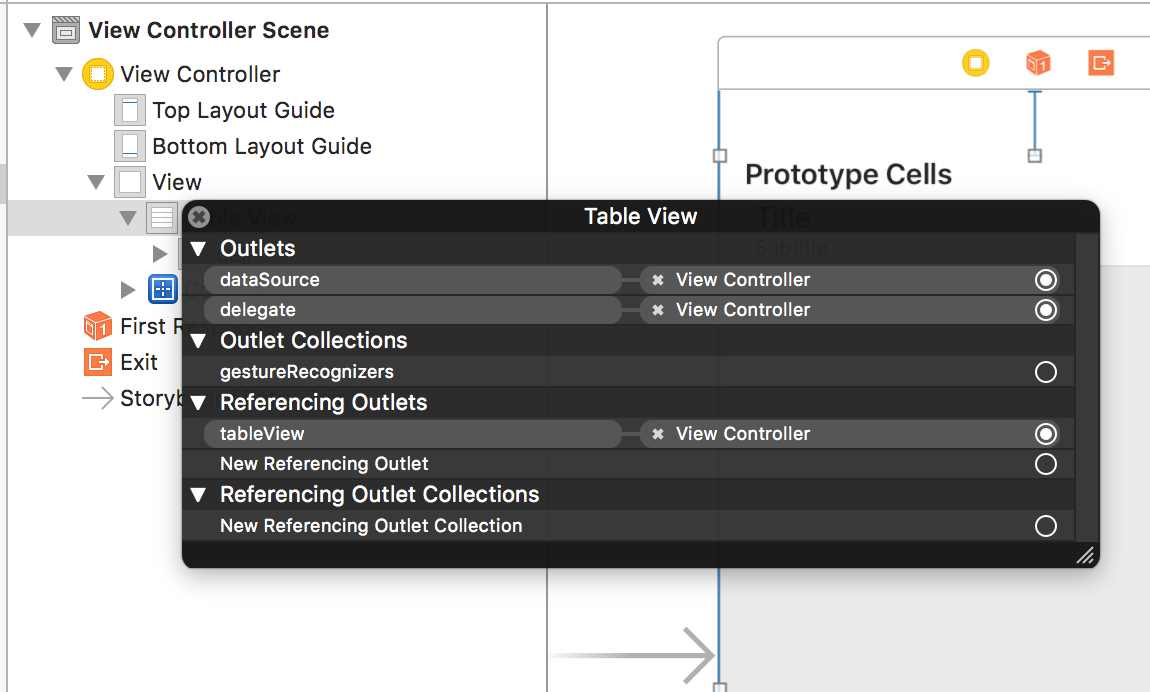Remove dataSource connection with its x button

(x=658, y=280)
